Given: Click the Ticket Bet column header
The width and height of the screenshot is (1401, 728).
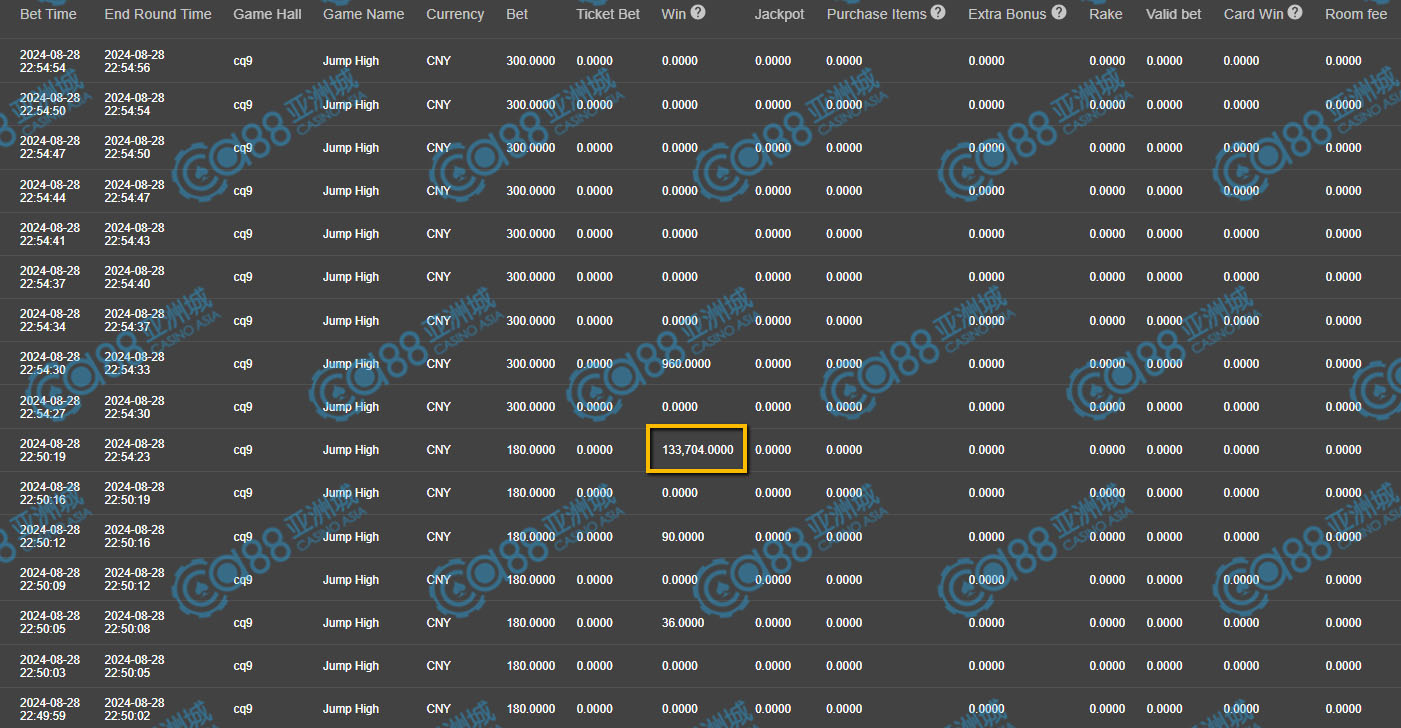Looking at the screenshot, I should [608, 14].
